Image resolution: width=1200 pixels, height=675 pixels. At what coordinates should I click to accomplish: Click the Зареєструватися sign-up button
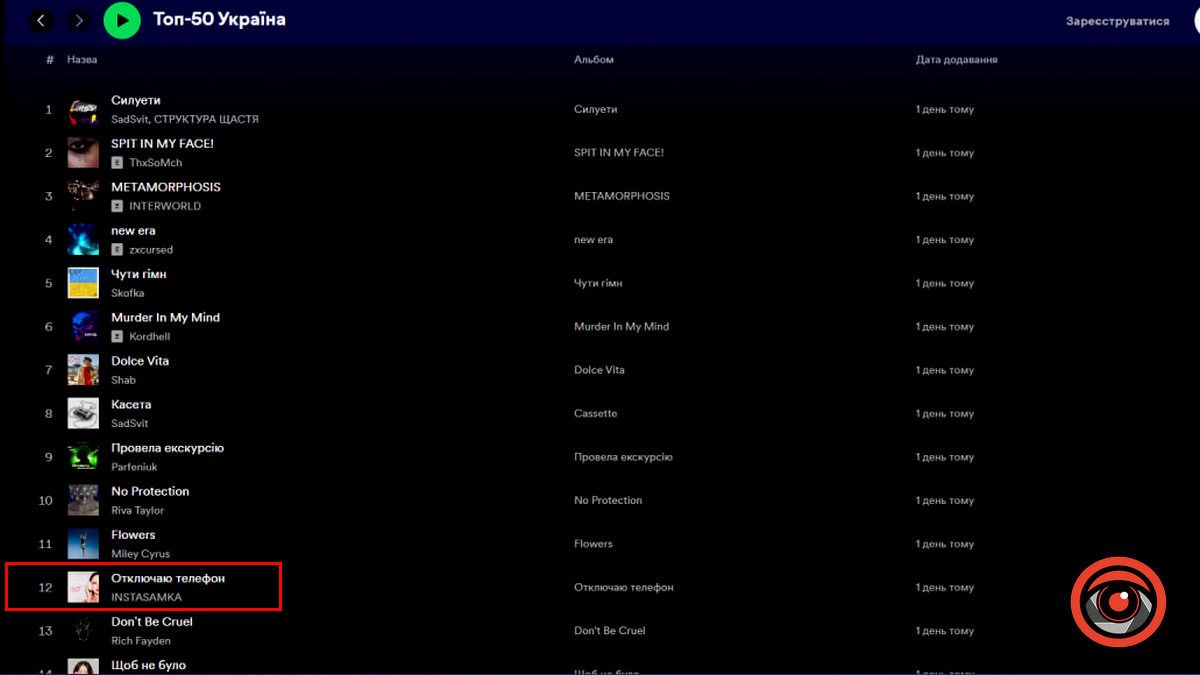1117,21
